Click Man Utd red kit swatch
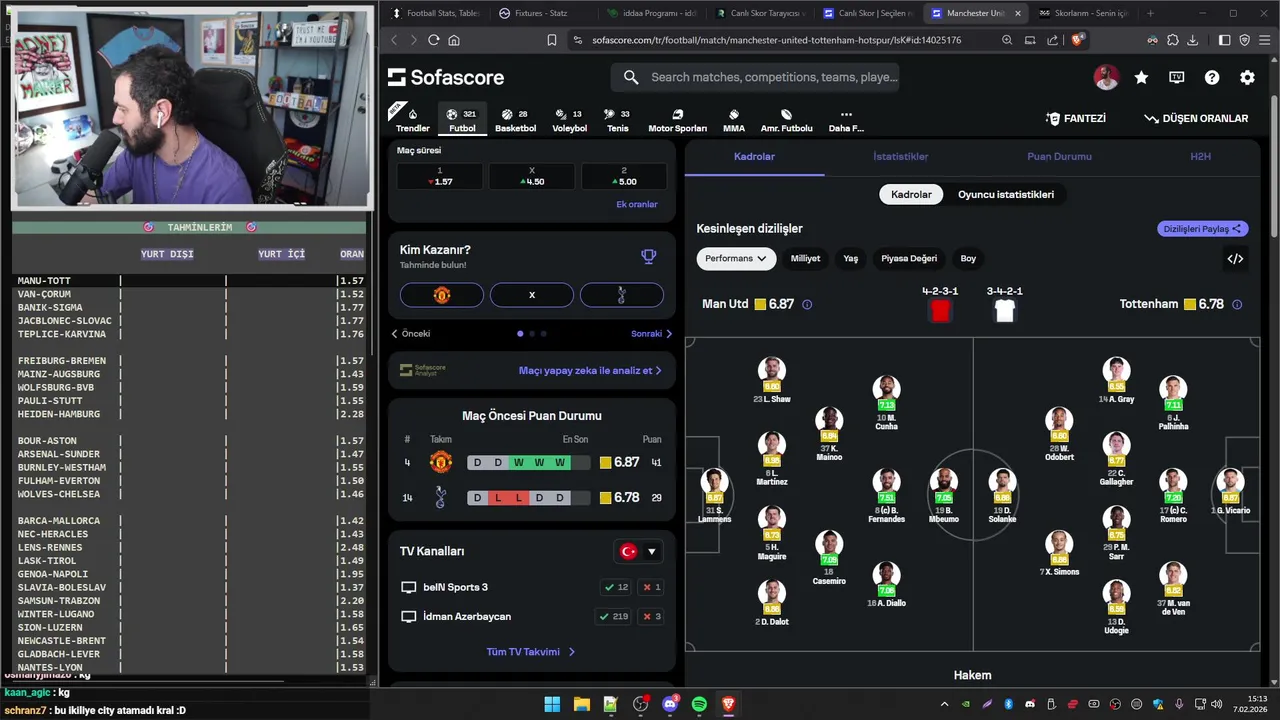The image size is (1280, 720). 940,311
